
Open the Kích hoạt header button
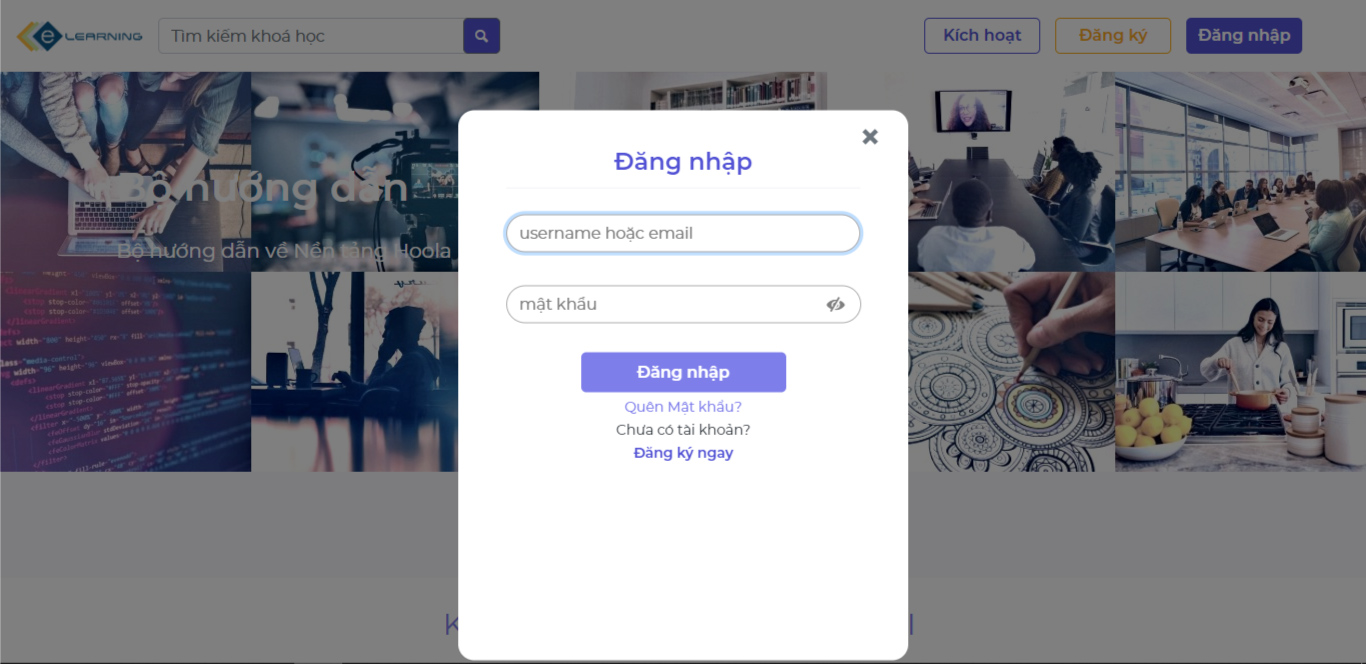pos(982,35)
